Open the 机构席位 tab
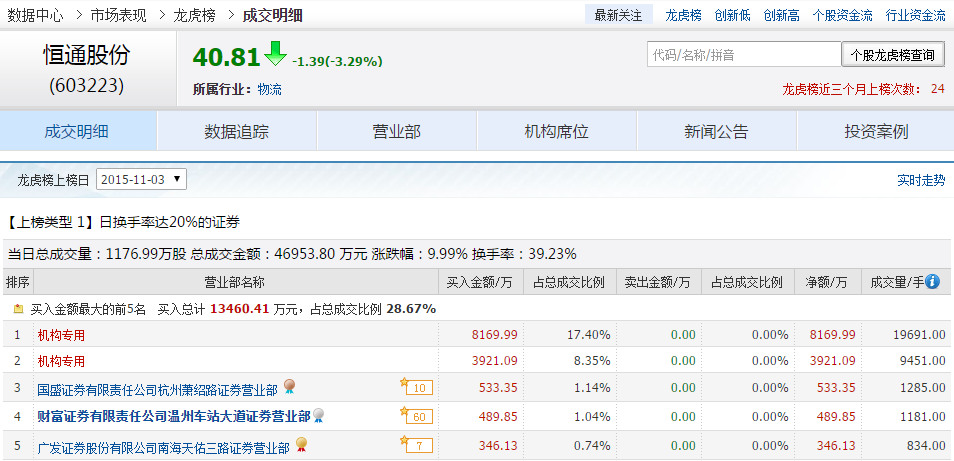This screenshot has width=954, height=461. 556,131
